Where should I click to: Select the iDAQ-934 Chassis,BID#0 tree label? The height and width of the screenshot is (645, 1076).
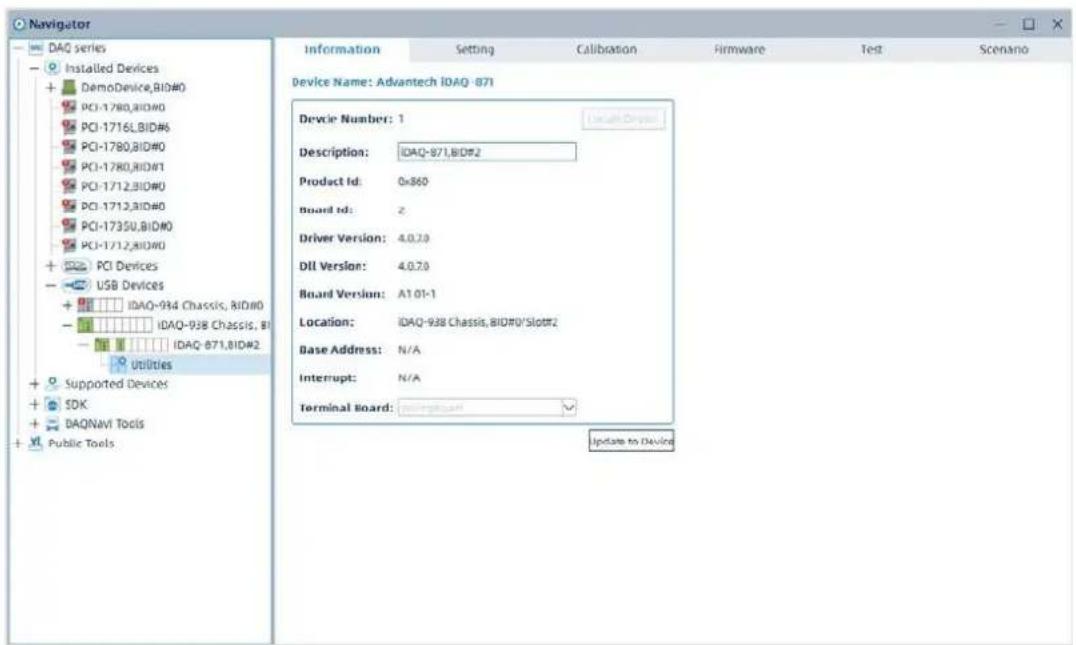point(196,305)
